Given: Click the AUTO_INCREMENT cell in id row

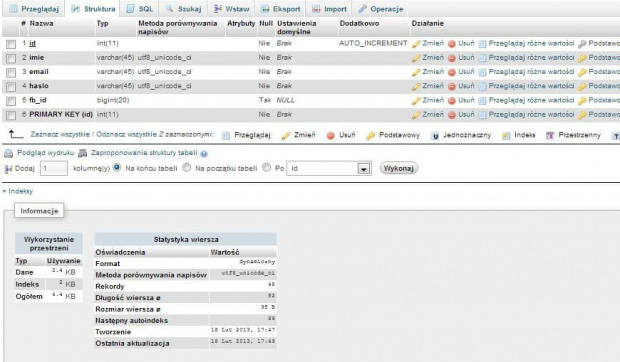Looking at the screenshot, I should tap(373, 43).
